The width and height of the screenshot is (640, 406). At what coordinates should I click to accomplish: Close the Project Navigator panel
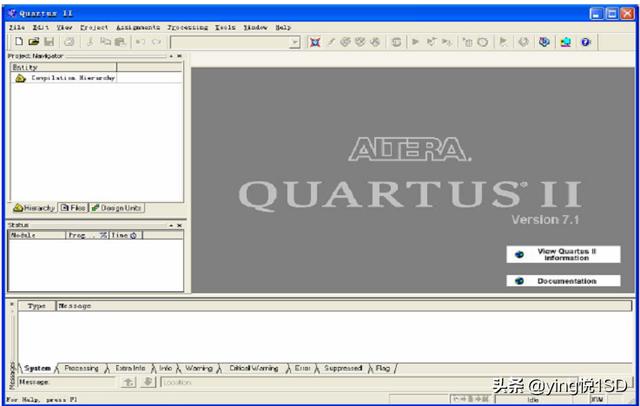pos(179,56)
